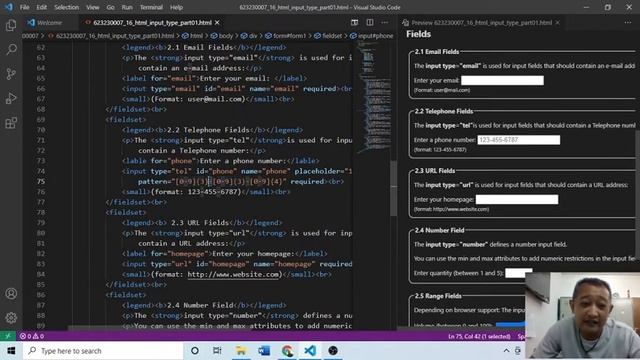Open the Edit menu
Viewport: 640px width, 360px height.
tap(42, 7)
